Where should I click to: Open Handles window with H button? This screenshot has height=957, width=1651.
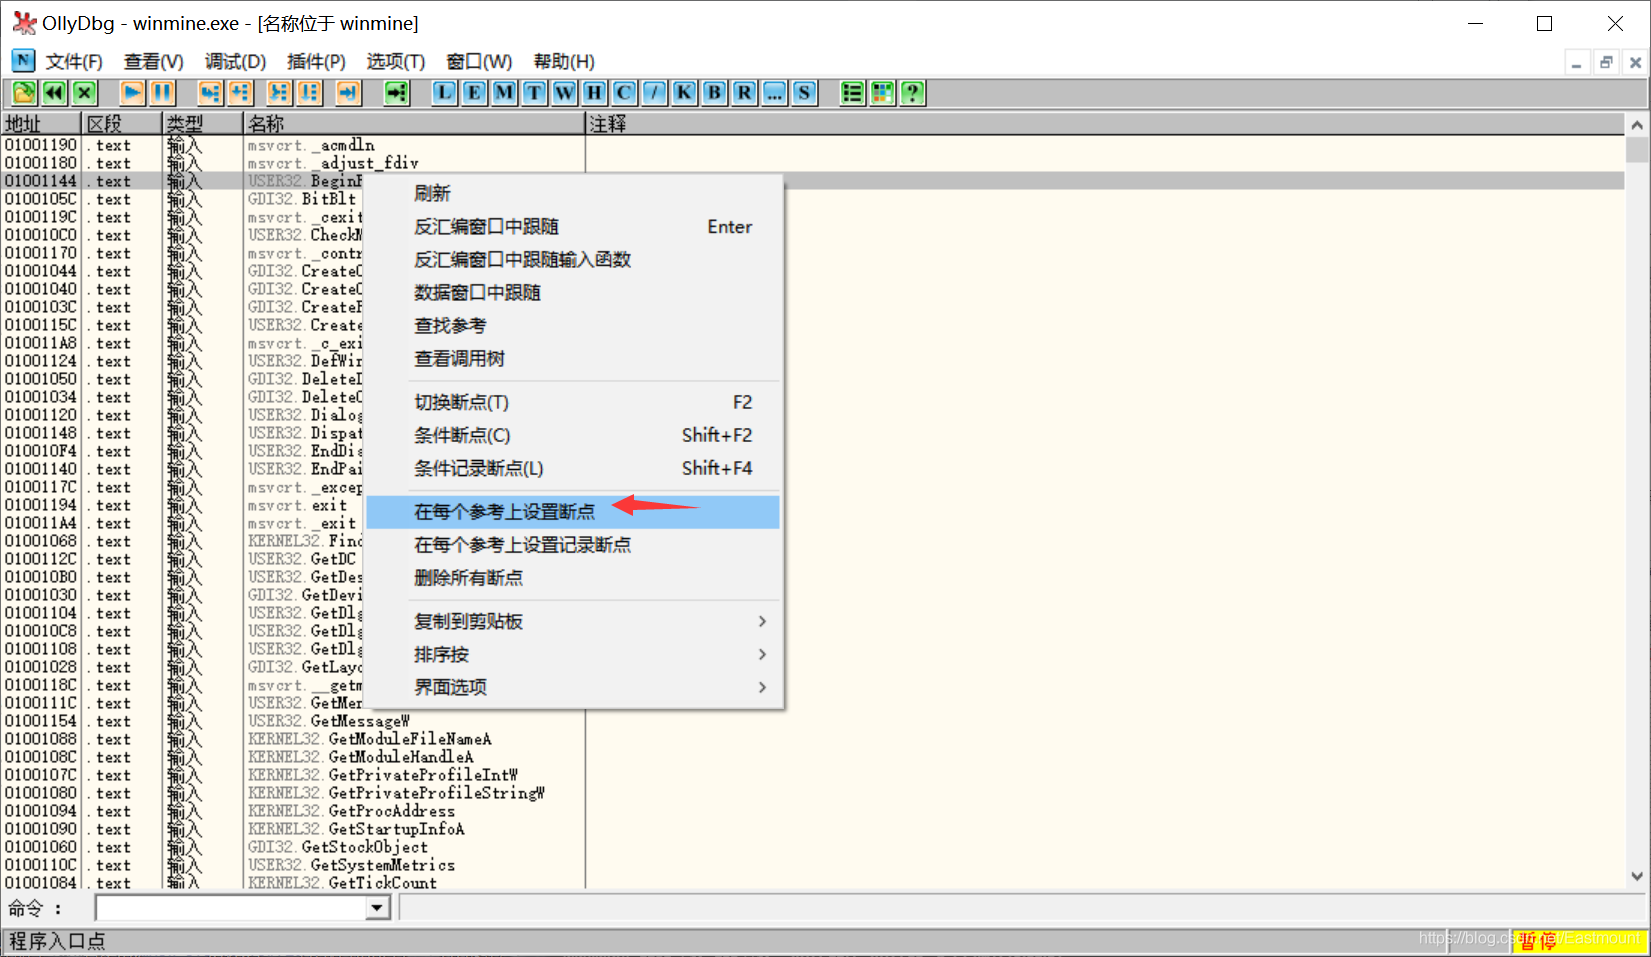pyautogui.click(x=594, y=93)
